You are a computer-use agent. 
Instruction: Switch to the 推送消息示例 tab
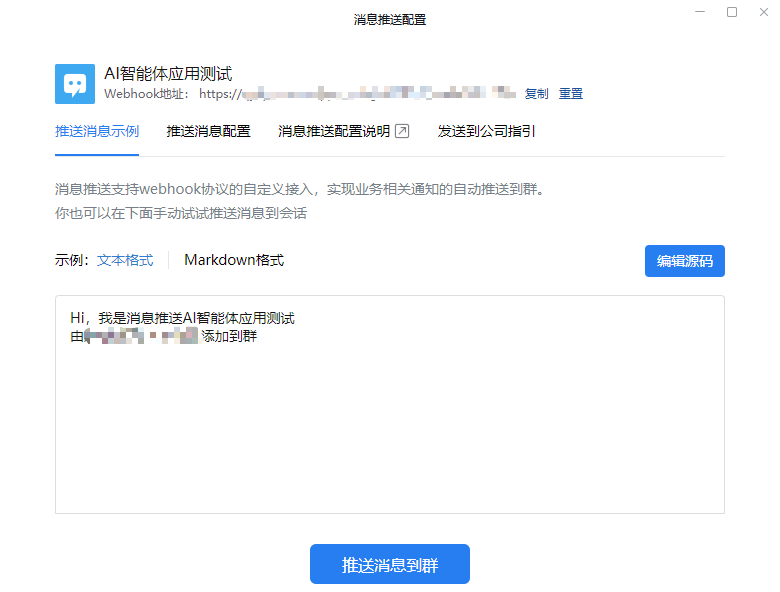tap(97, 131)
